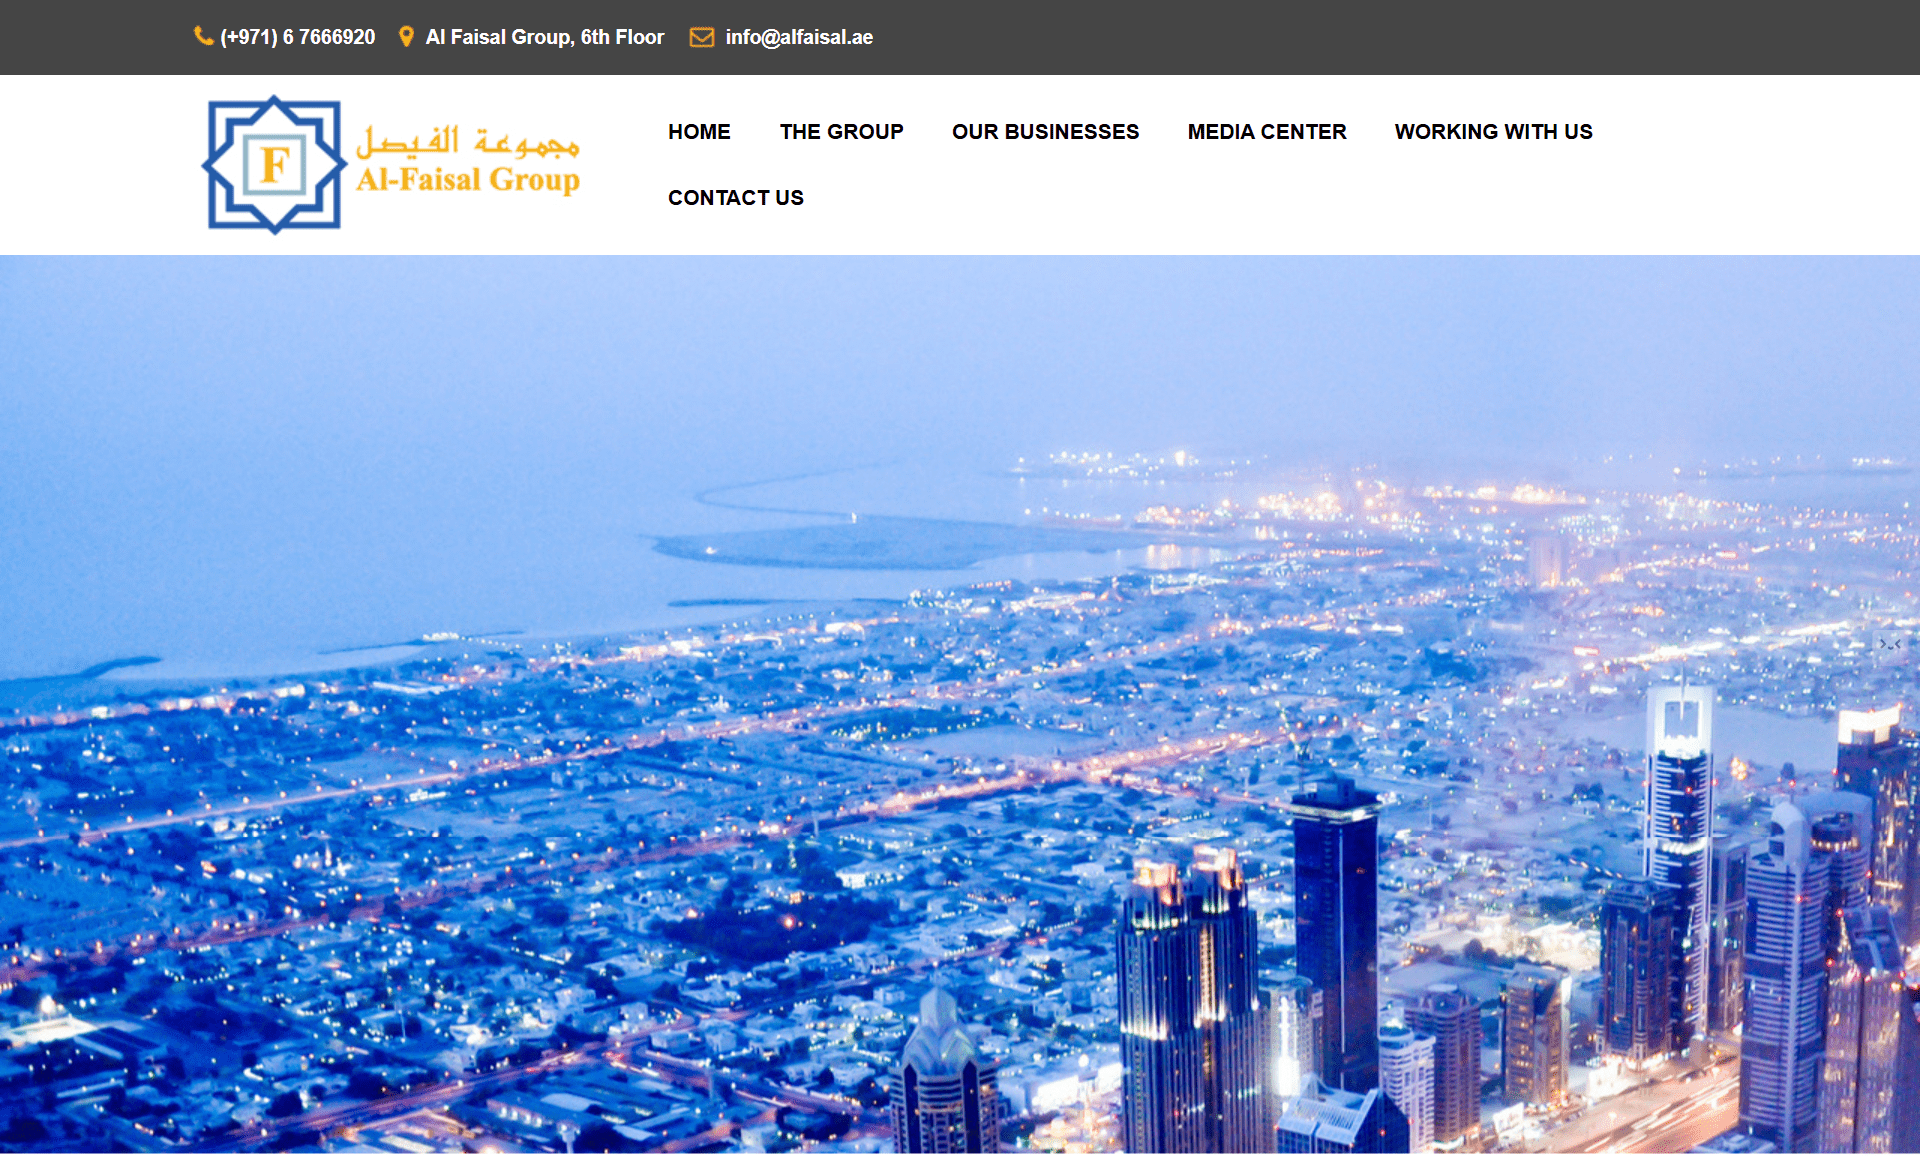The image size is (1920, 1156).
Task: Click the orange phone handset icon
Action: tap(203, 37)
